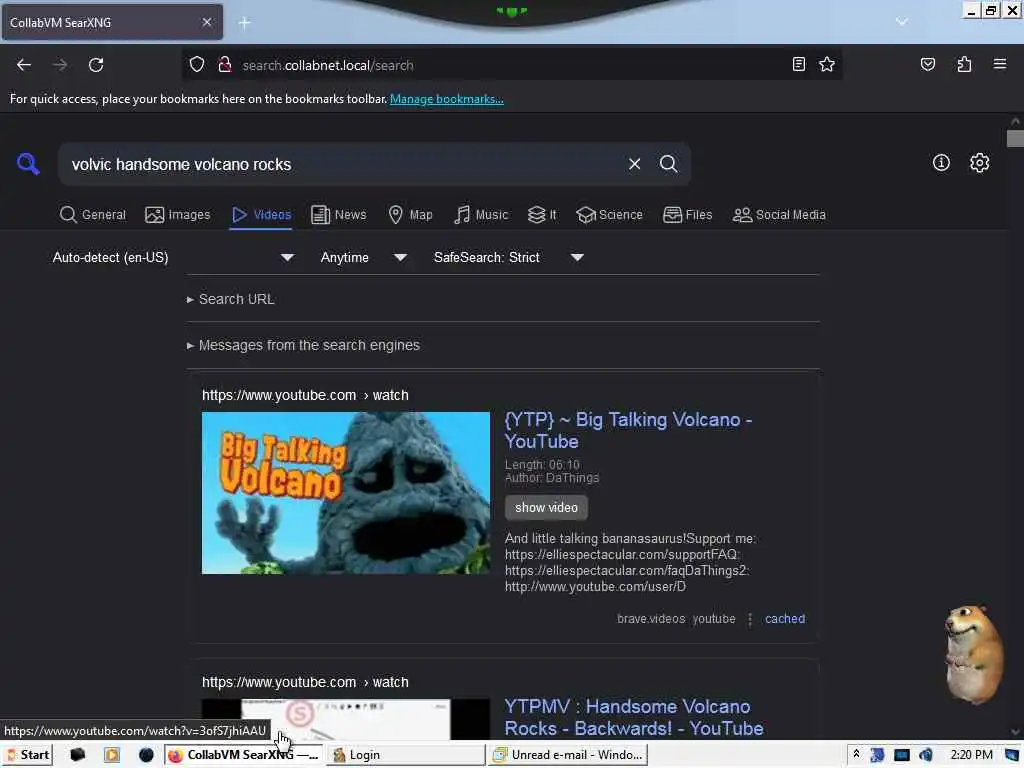Toggle reader view icon in address bar
Image resolution: width=1024 pixels, height=768 pixels.
[x=798, y=64]
